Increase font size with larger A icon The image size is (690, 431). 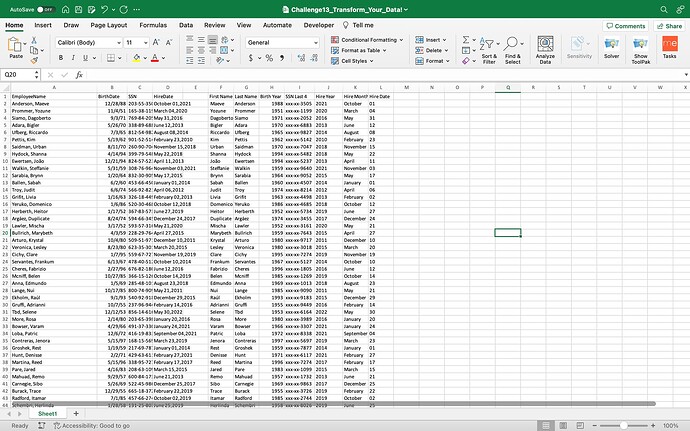coord(156,42)
